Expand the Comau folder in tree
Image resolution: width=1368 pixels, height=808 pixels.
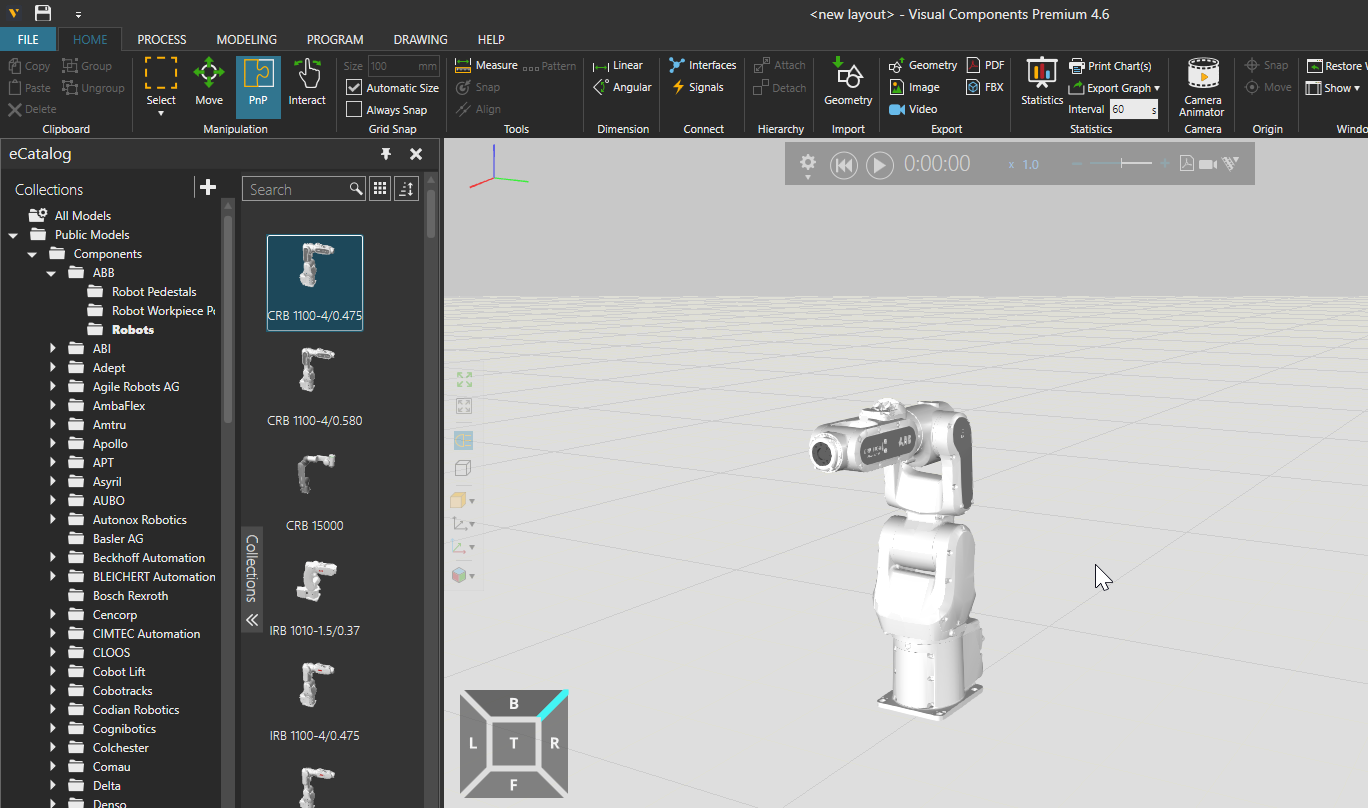click(52, 767)
